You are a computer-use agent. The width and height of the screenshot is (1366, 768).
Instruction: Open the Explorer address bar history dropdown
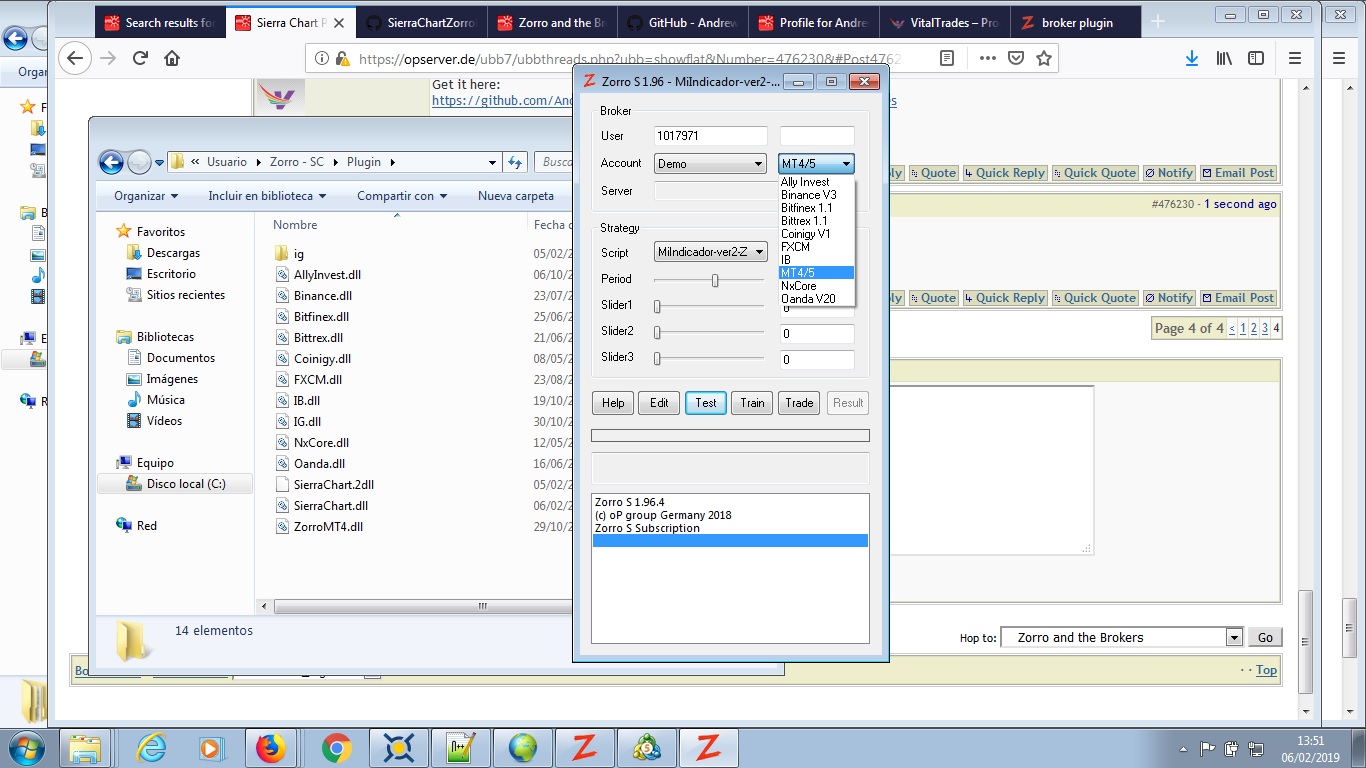[492, 162]
